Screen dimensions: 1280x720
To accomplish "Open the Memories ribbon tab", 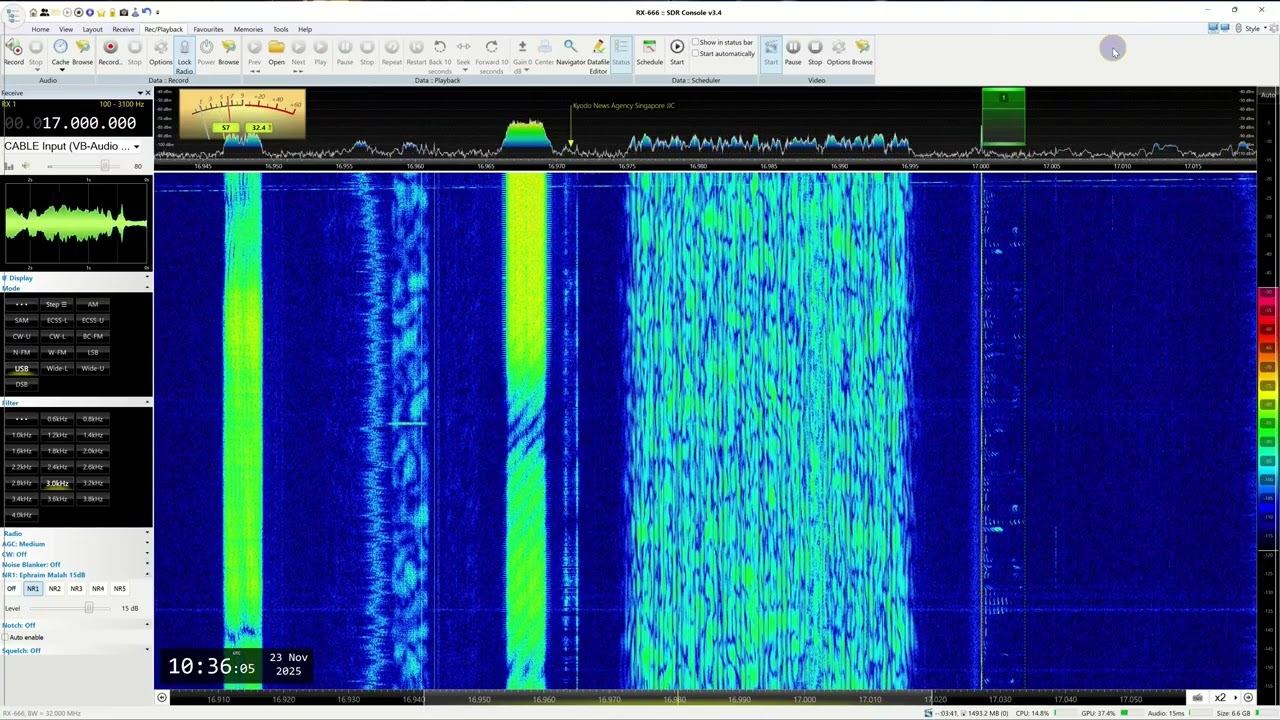I will (x=248, y=29).
